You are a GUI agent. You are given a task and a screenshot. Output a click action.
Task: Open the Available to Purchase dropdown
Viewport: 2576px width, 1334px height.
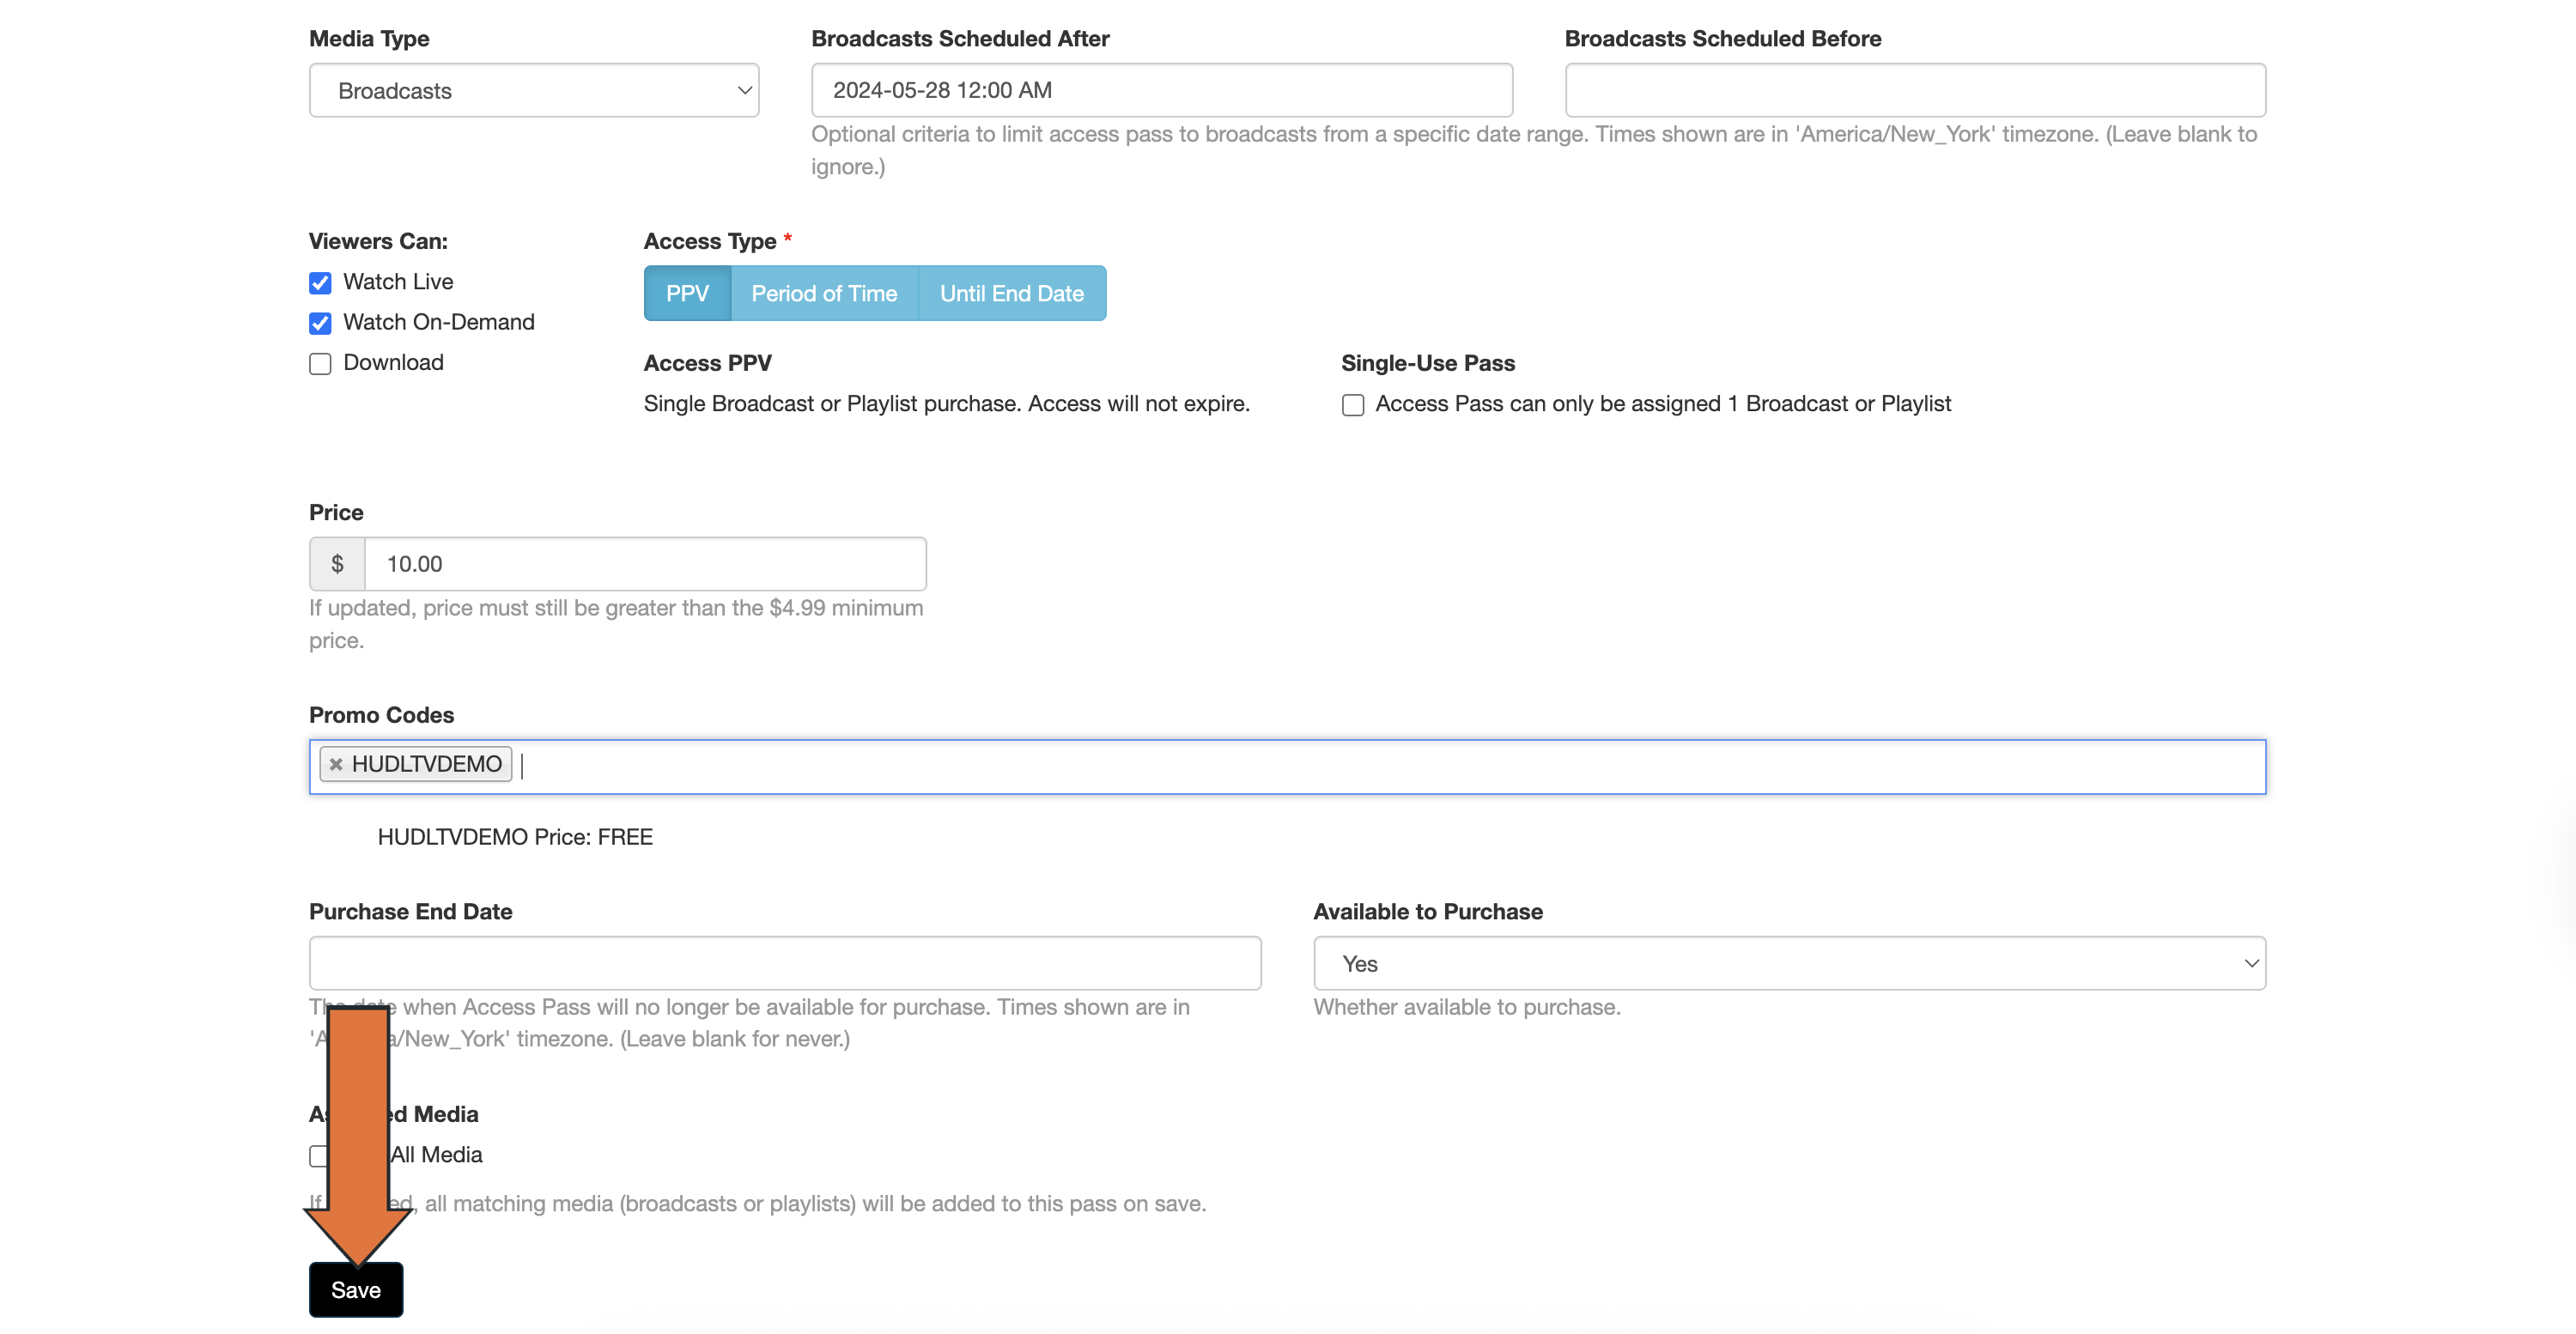1789,963
